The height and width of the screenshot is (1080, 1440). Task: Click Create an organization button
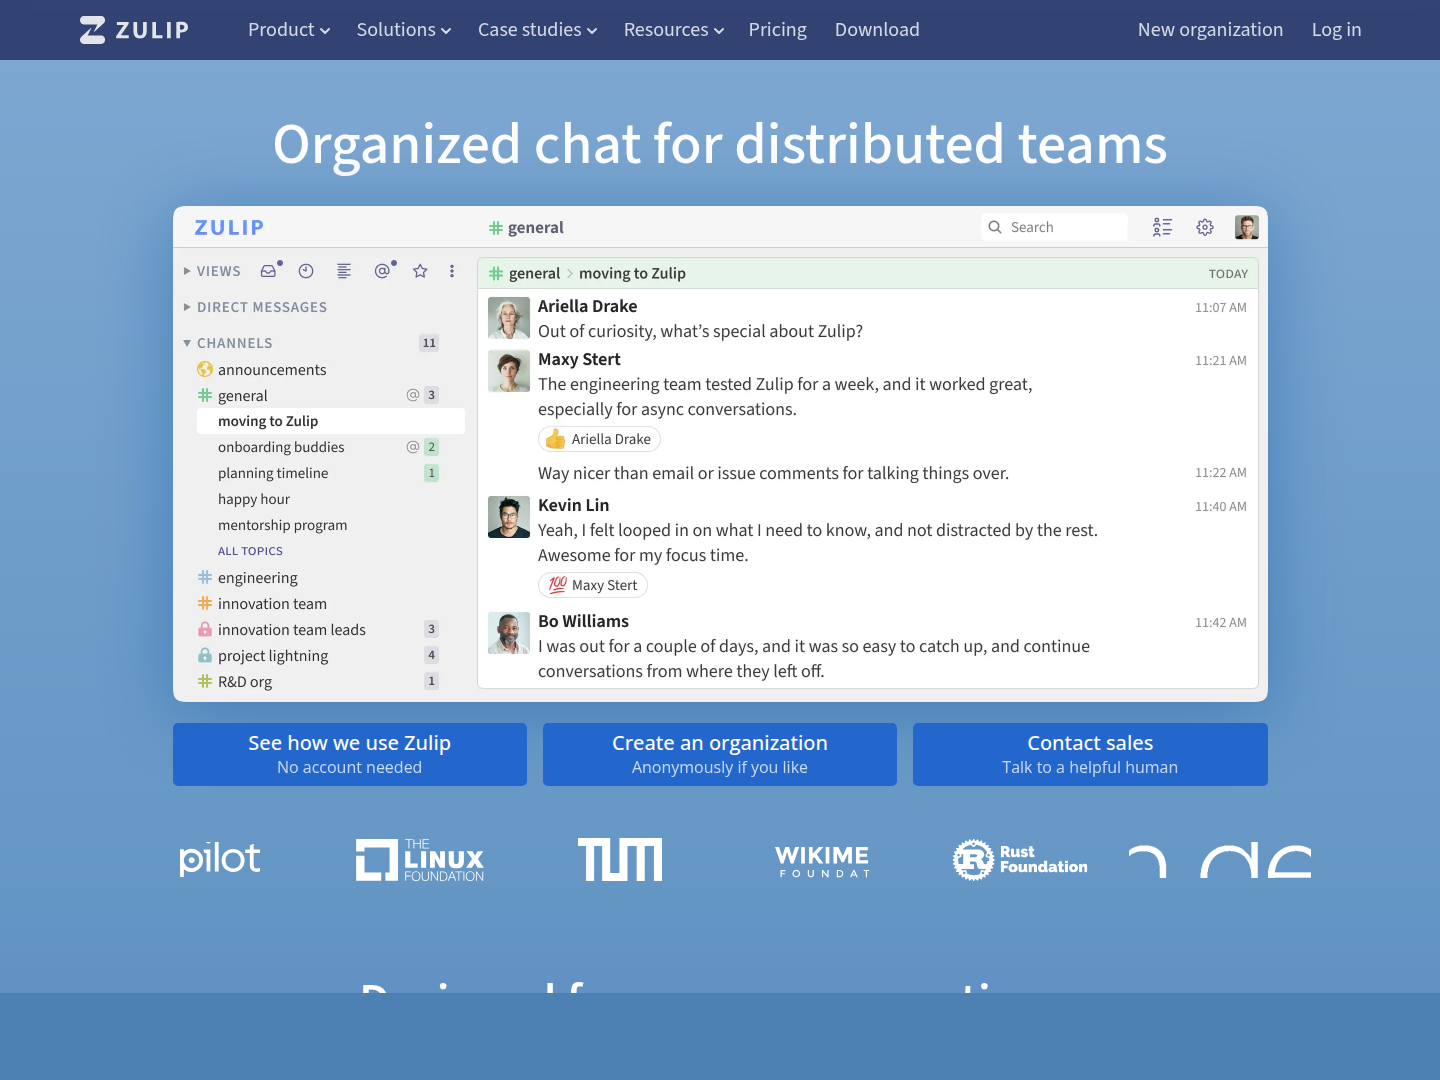click(x=720, y=754)
